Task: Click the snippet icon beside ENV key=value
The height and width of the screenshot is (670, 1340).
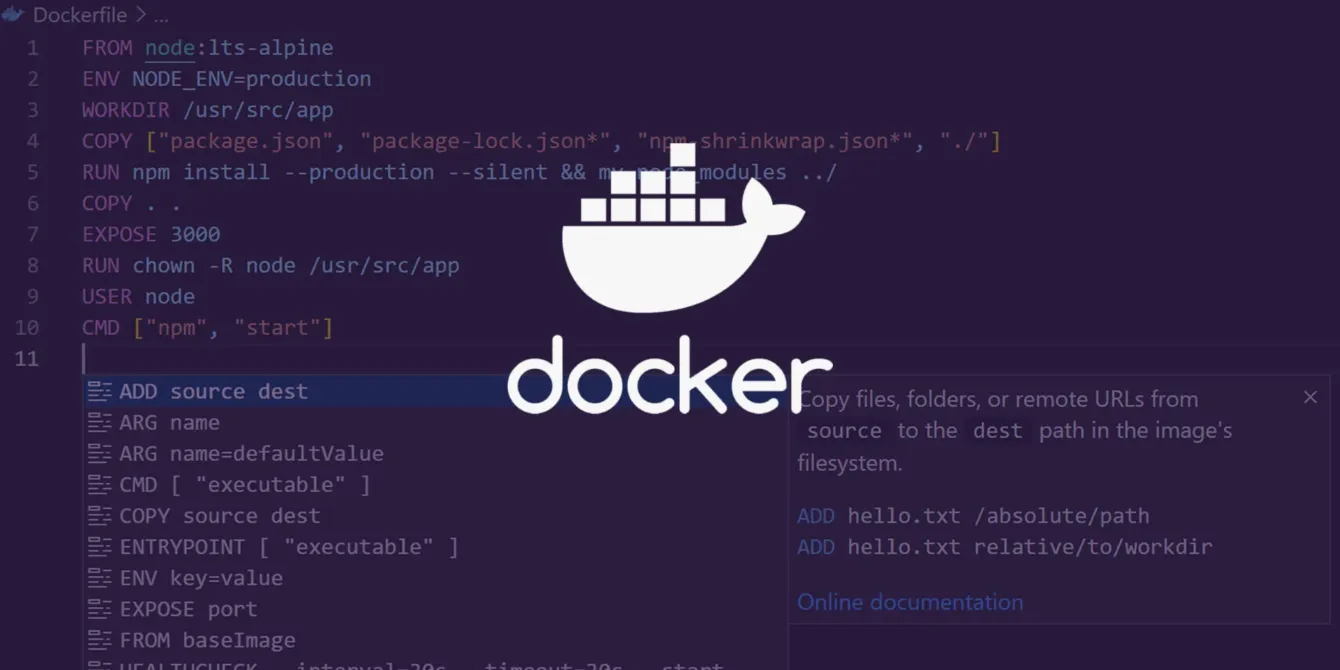Action: tap(100, 577)
